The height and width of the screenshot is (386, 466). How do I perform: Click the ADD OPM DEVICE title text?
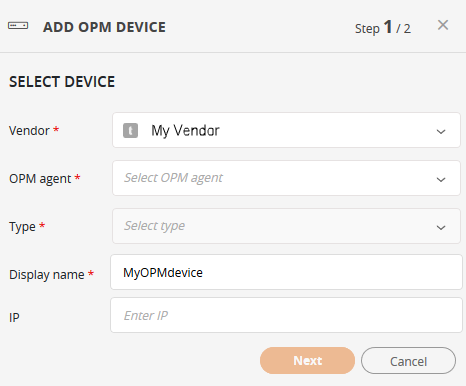104,27
